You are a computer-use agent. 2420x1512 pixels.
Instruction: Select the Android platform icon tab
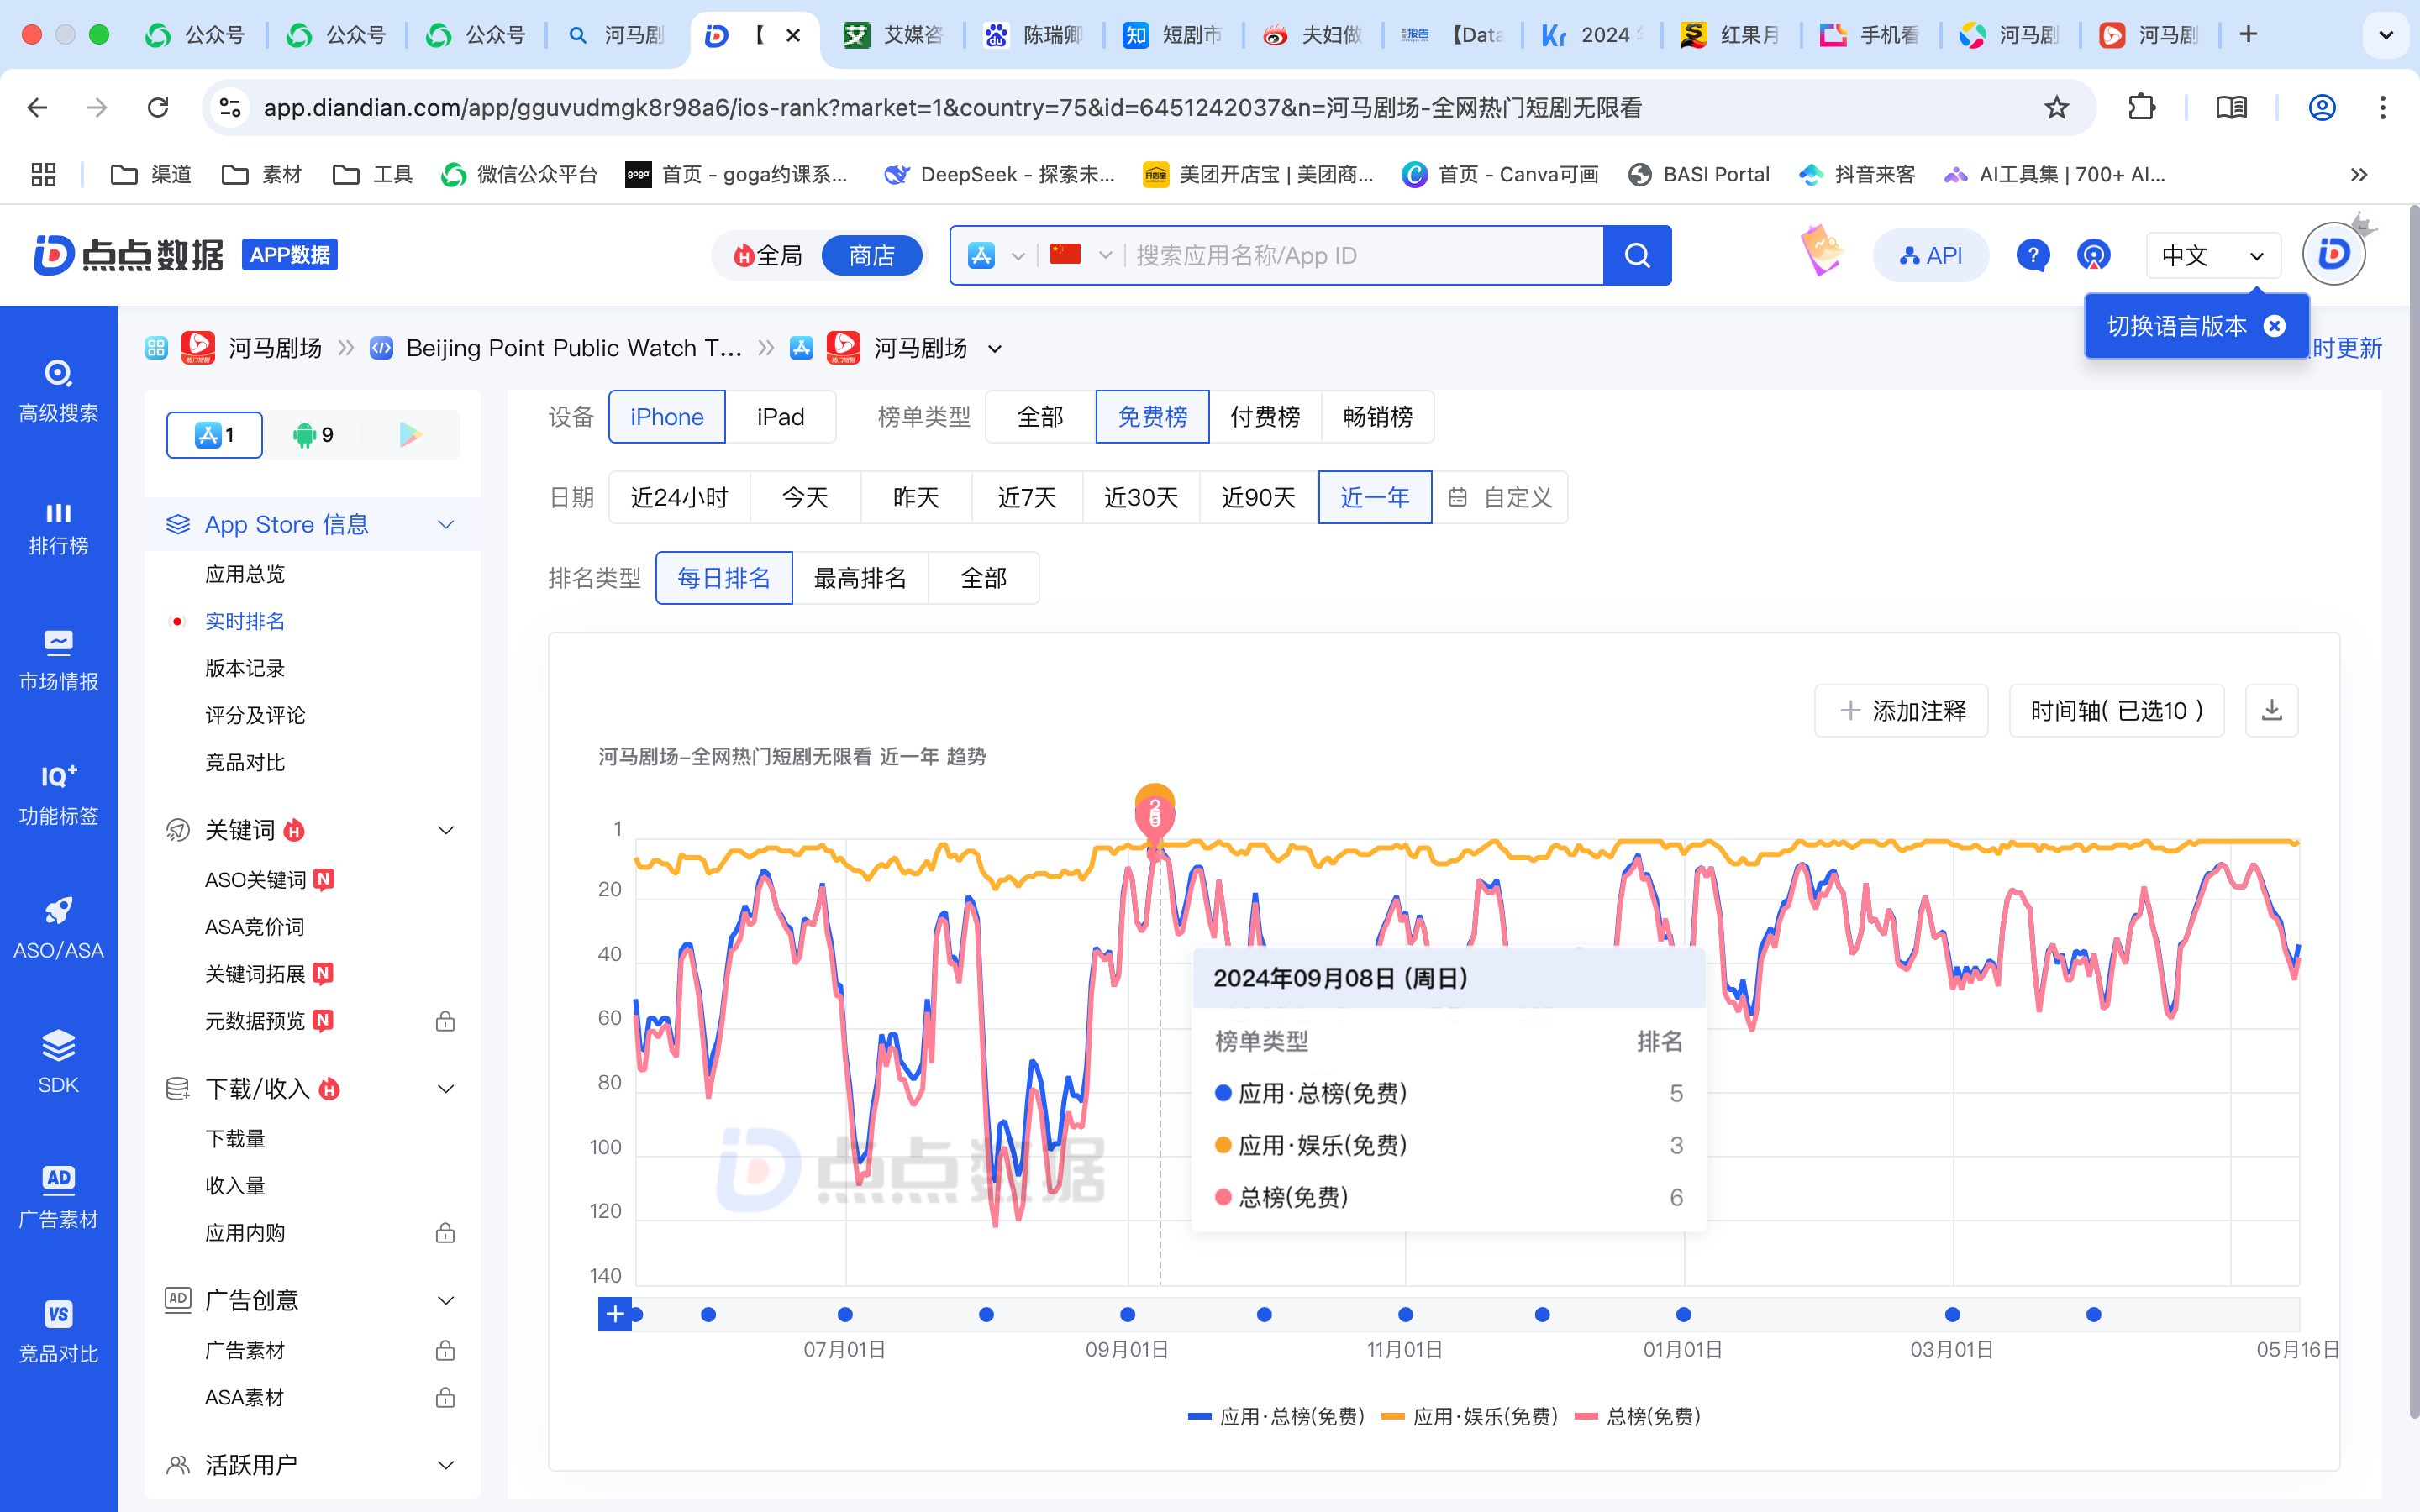(x=312, y=435)
